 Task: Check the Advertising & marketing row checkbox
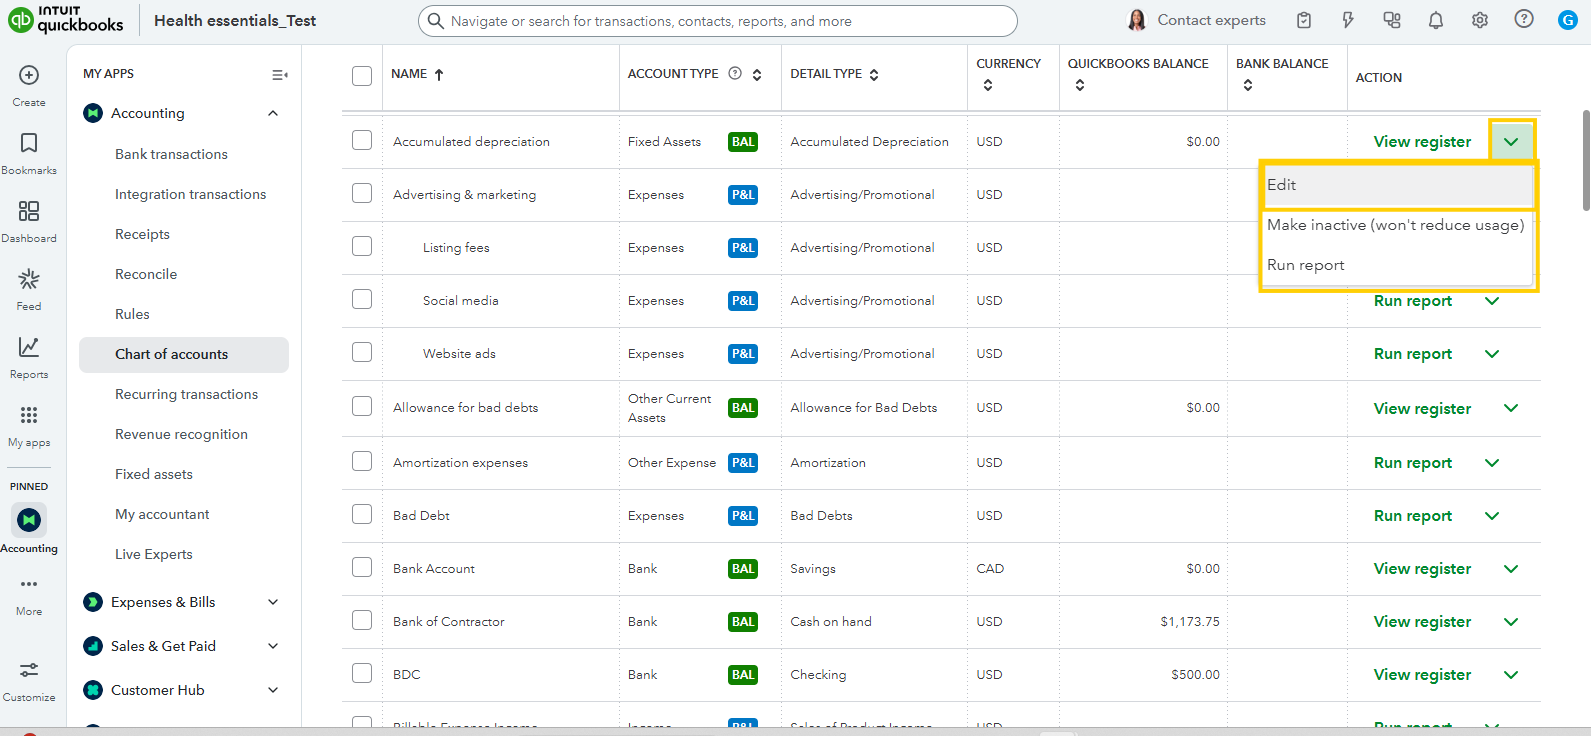click(x=362, y=193)
